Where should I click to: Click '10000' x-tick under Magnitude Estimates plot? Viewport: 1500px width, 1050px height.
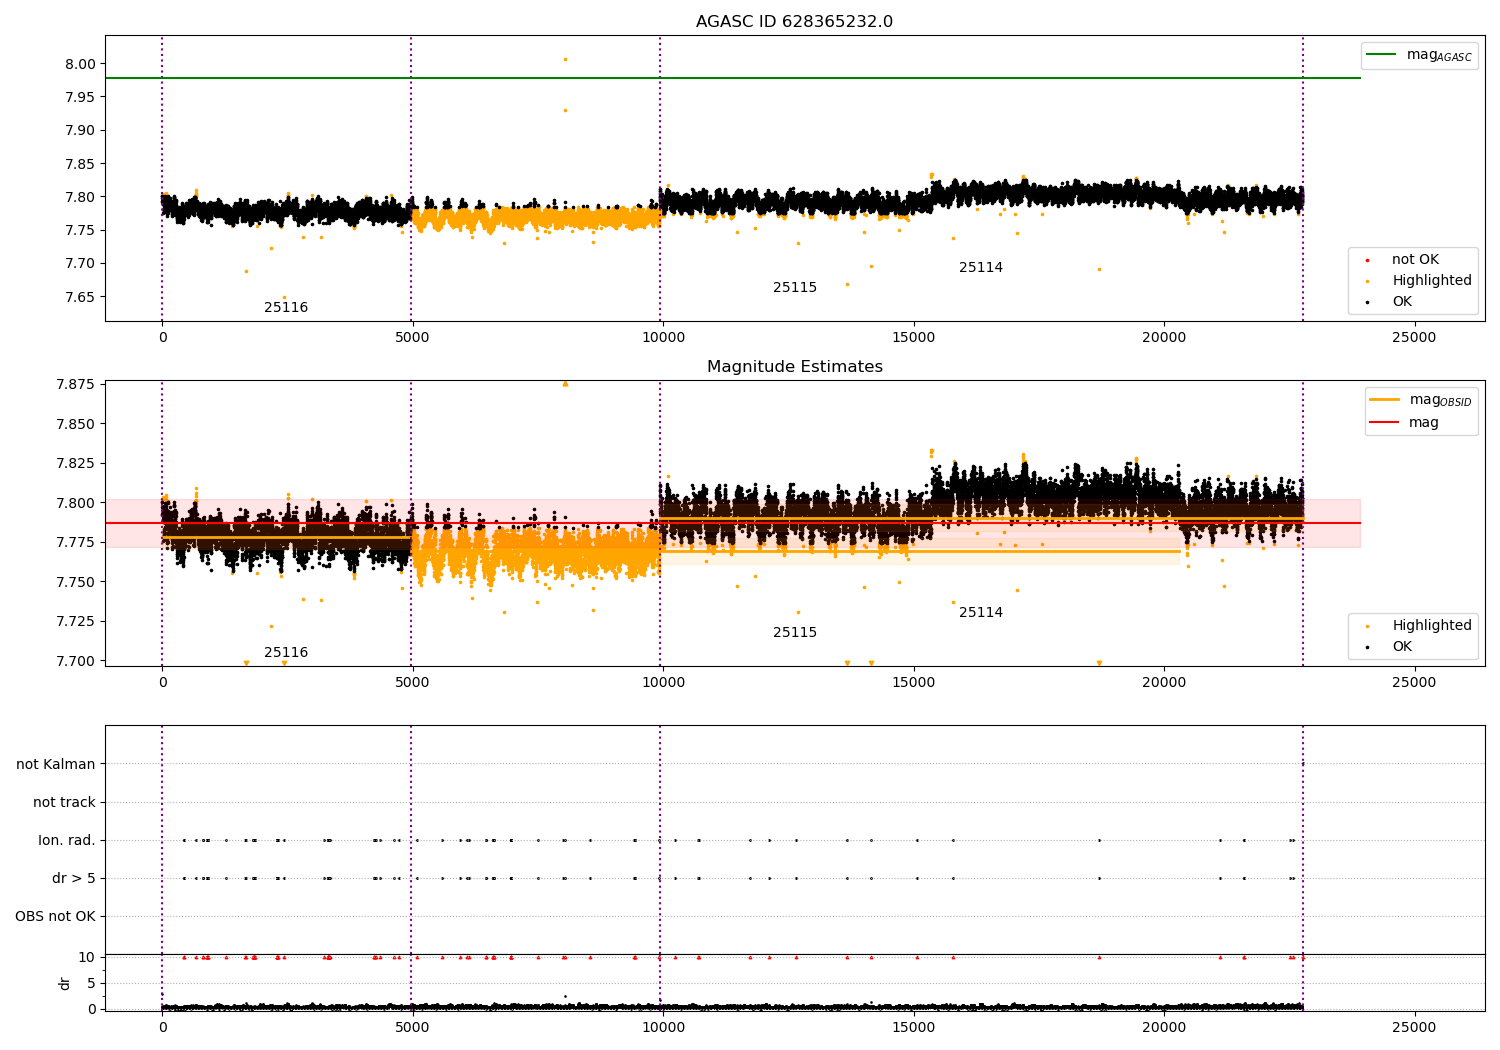click(663, 682)
